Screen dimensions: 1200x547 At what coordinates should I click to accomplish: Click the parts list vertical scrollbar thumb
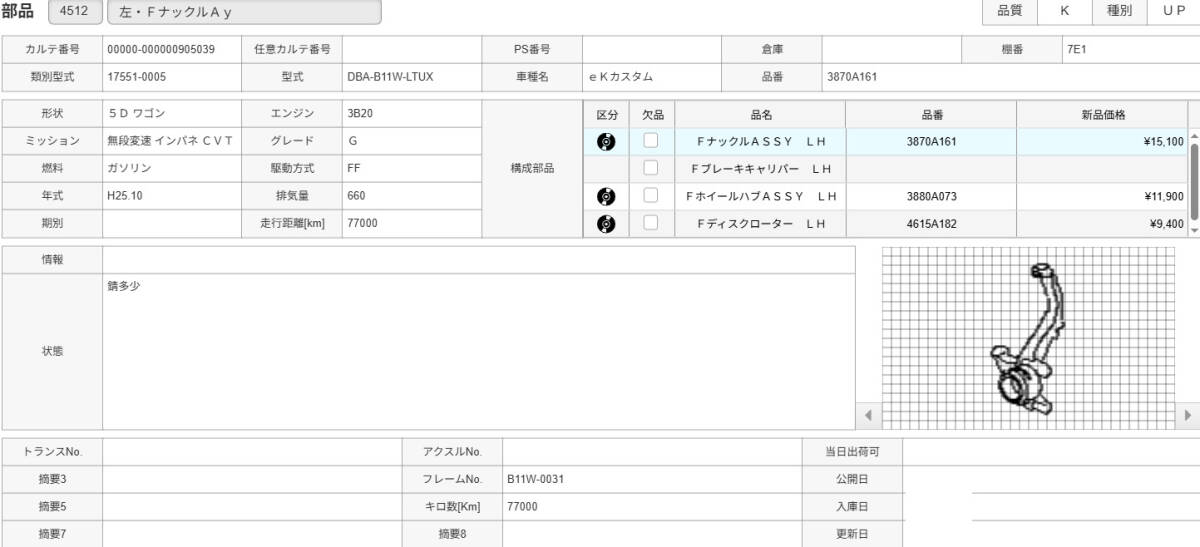(1193, 180)
